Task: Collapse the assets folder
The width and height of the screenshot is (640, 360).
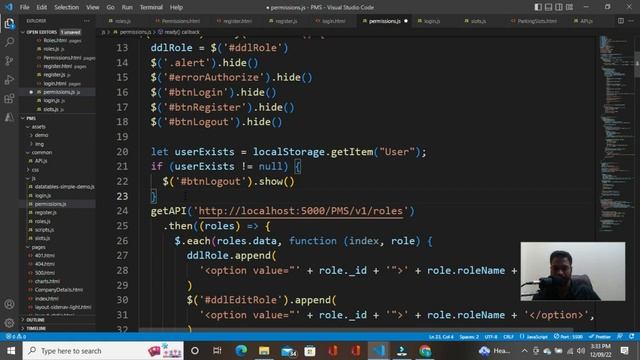Action: 38,127
